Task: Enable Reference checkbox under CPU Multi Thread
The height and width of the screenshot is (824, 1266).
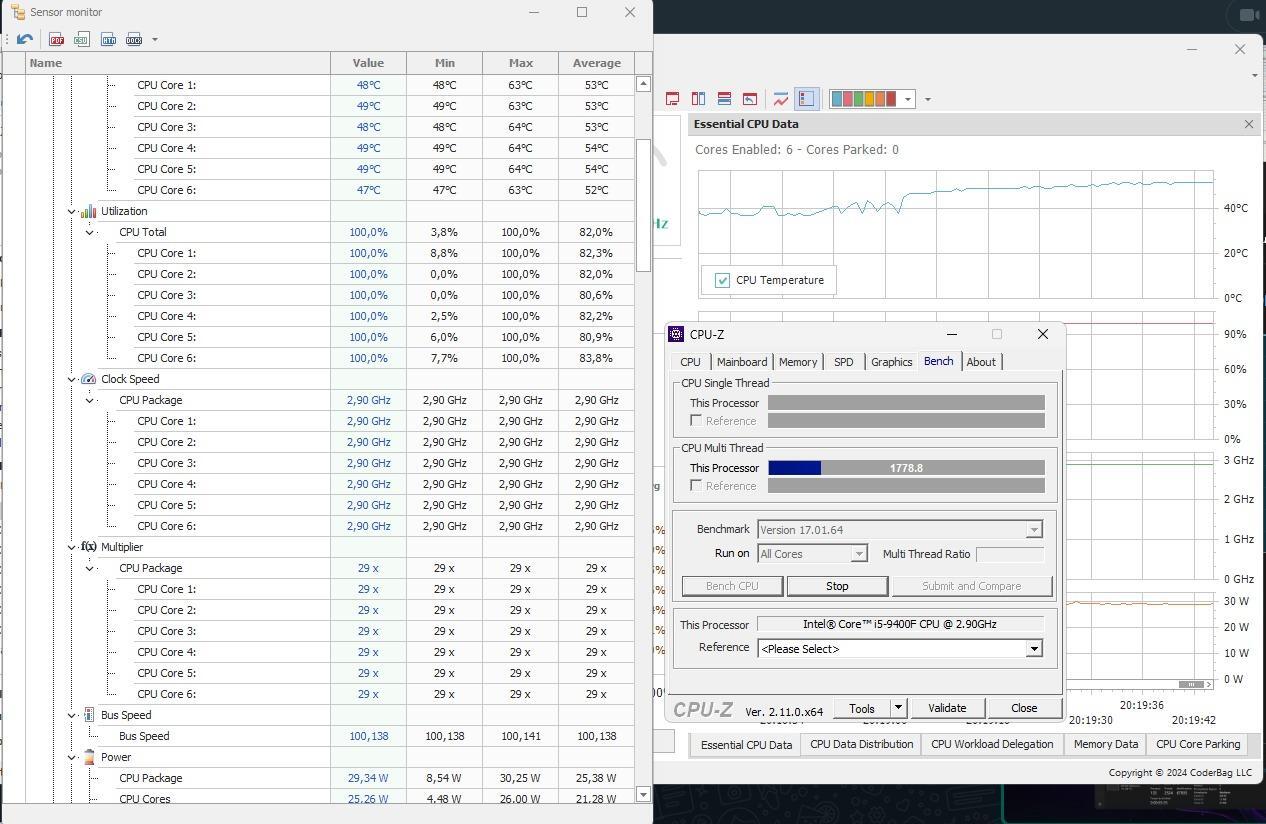Action: (696, 486)
